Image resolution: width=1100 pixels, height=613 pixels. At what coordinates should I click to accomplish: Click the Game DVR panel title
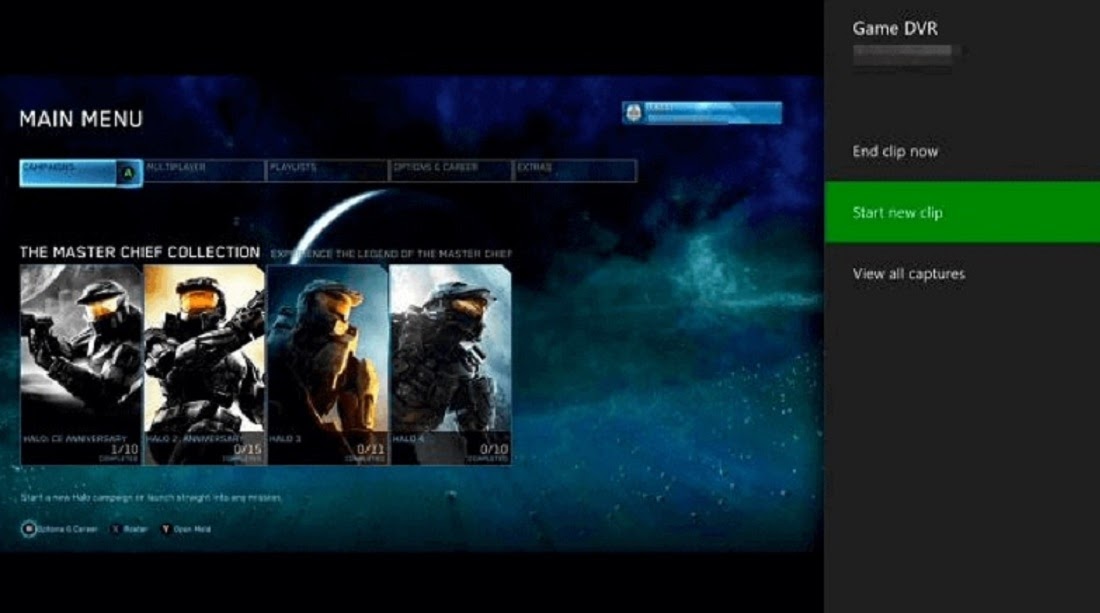click(894, 29)
